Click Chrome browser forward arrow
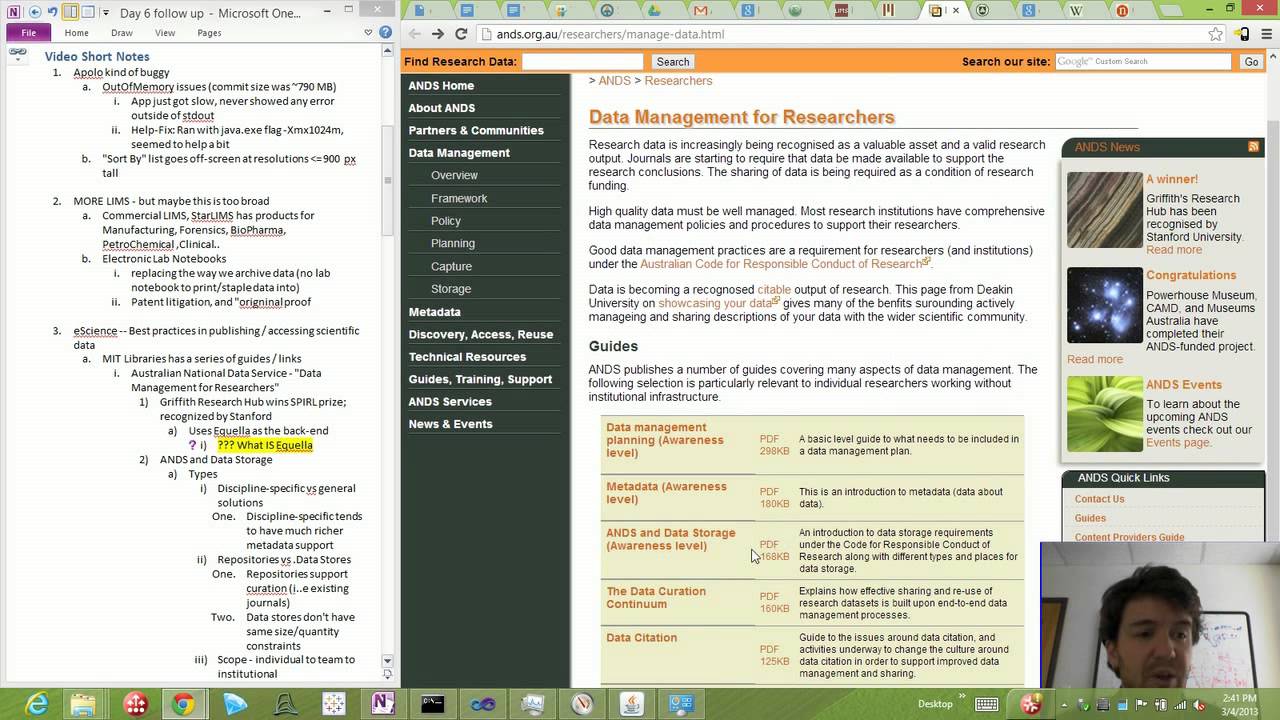The width and height of the screenshot is (1280, 720). (438, 34)
